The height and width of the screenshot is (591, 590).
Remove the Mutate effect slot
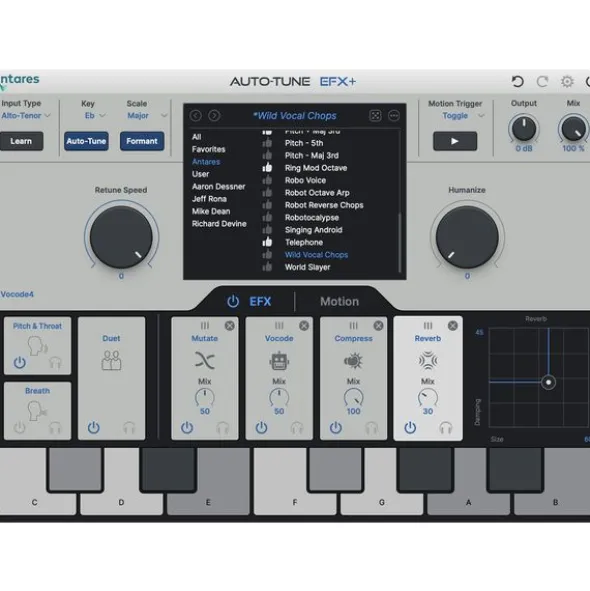click(x=230, y=326)
